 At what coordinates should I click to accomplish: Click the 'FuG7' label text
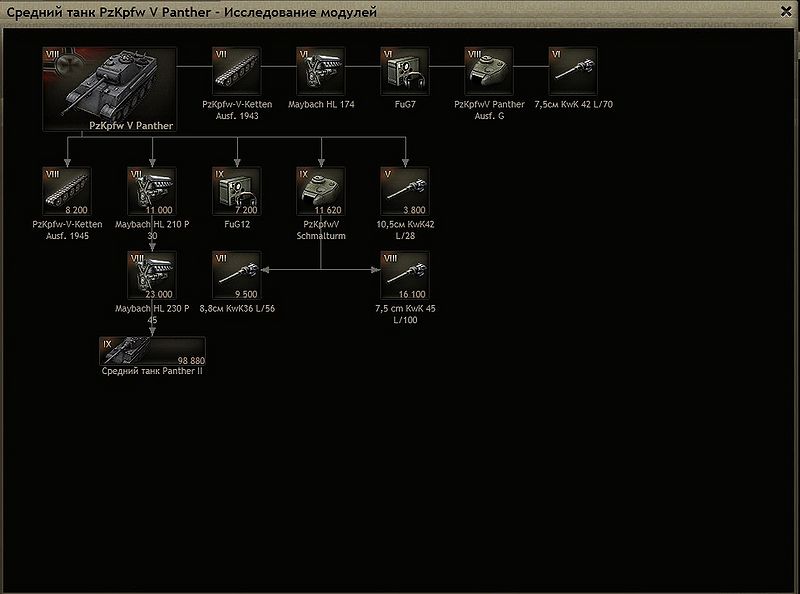(x=405, y=104)
